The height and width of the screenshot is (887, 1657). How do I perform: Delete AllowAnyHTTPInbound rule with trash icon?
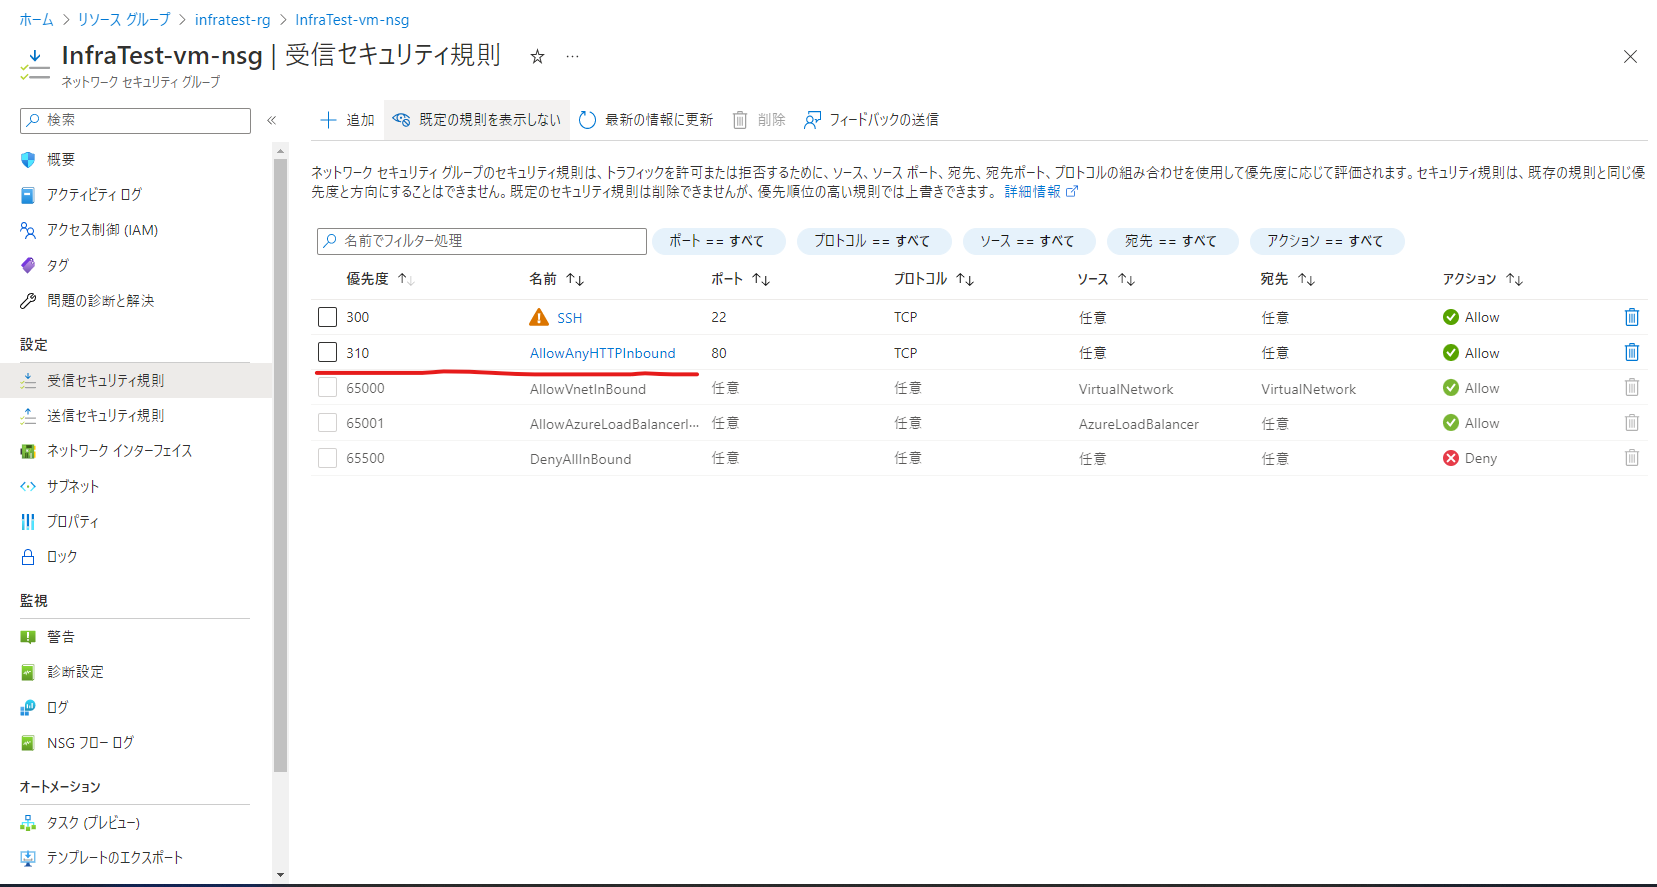pyautogui.click(x=1632, y=352)
